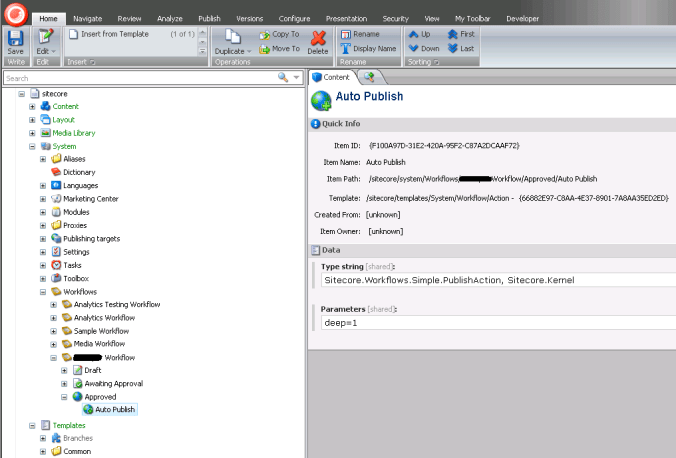
Task: Click the Content node icon in tree
Action: pyautogui.click(x=45, y=106)
